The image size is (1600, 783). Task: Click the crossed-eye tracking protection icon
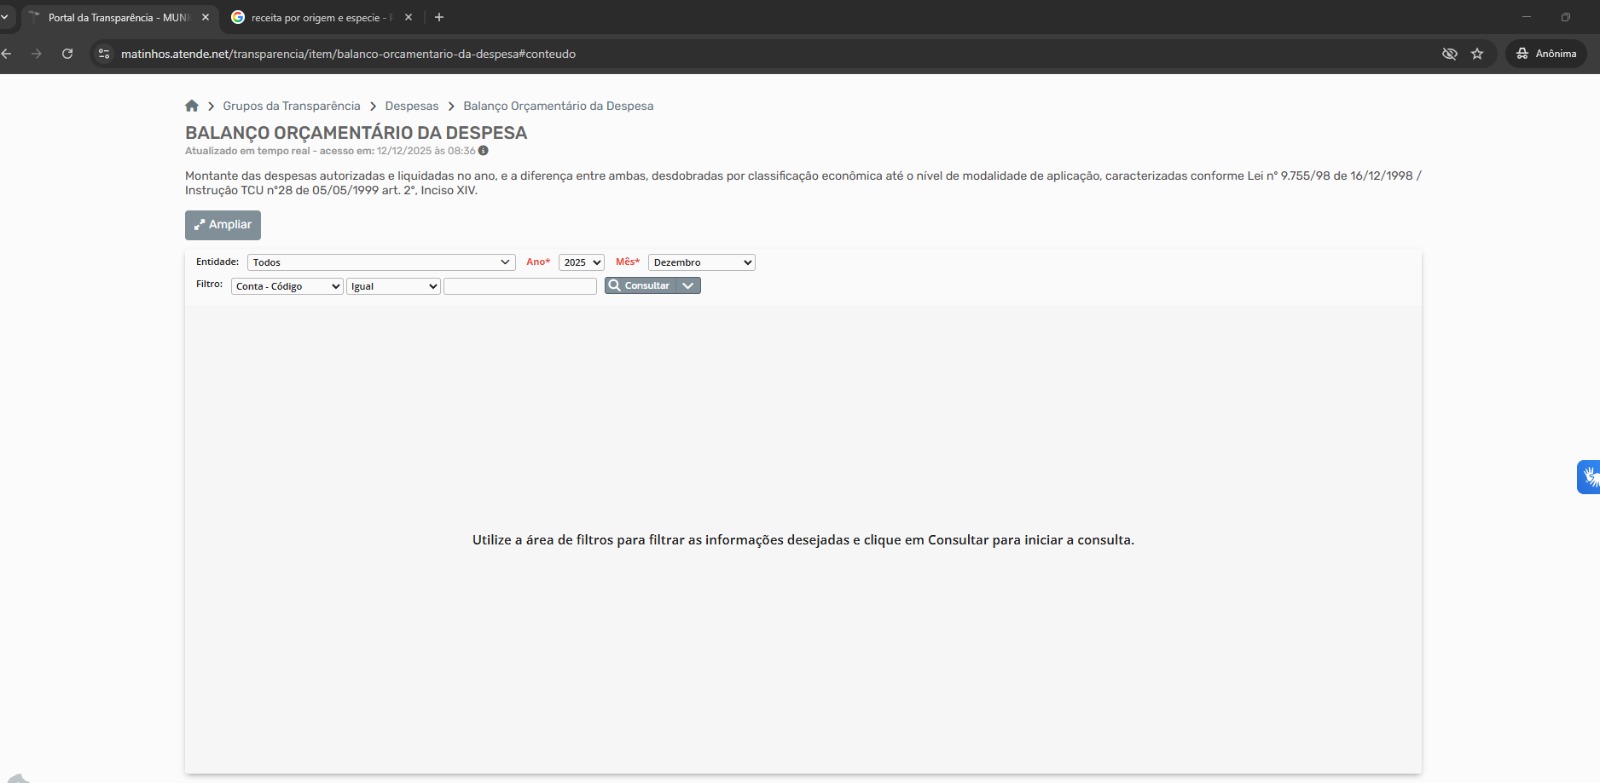[1449, 54]
